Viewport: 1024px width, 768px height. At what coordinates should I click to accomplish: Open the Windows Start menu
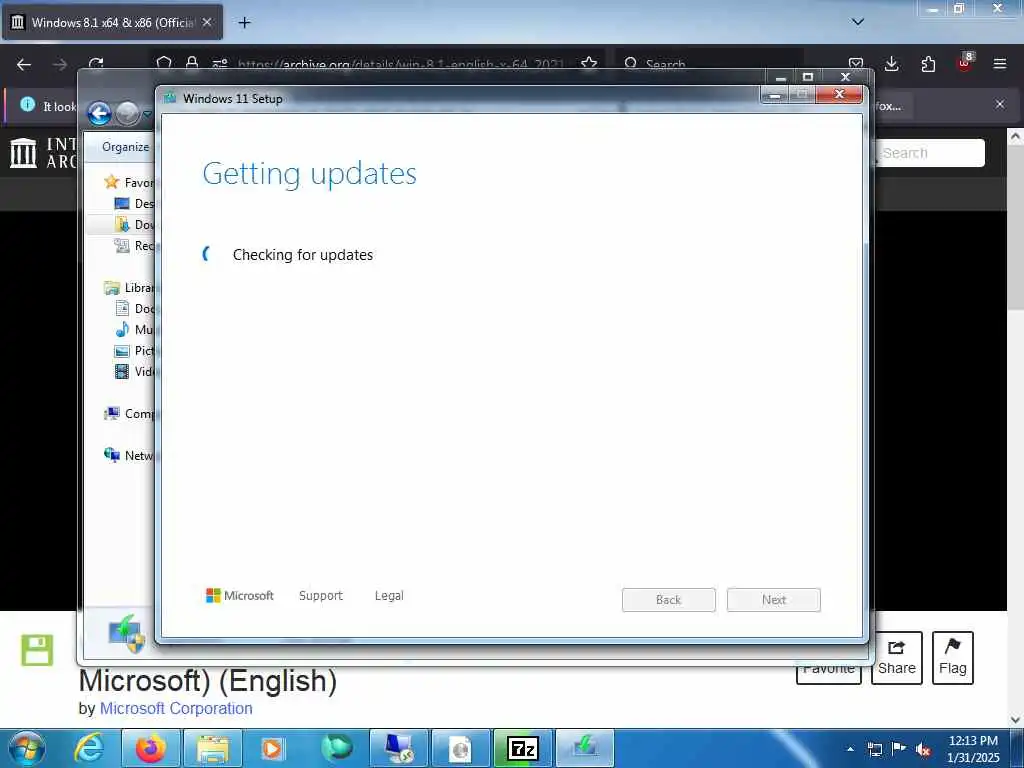(x=27, y=748)
